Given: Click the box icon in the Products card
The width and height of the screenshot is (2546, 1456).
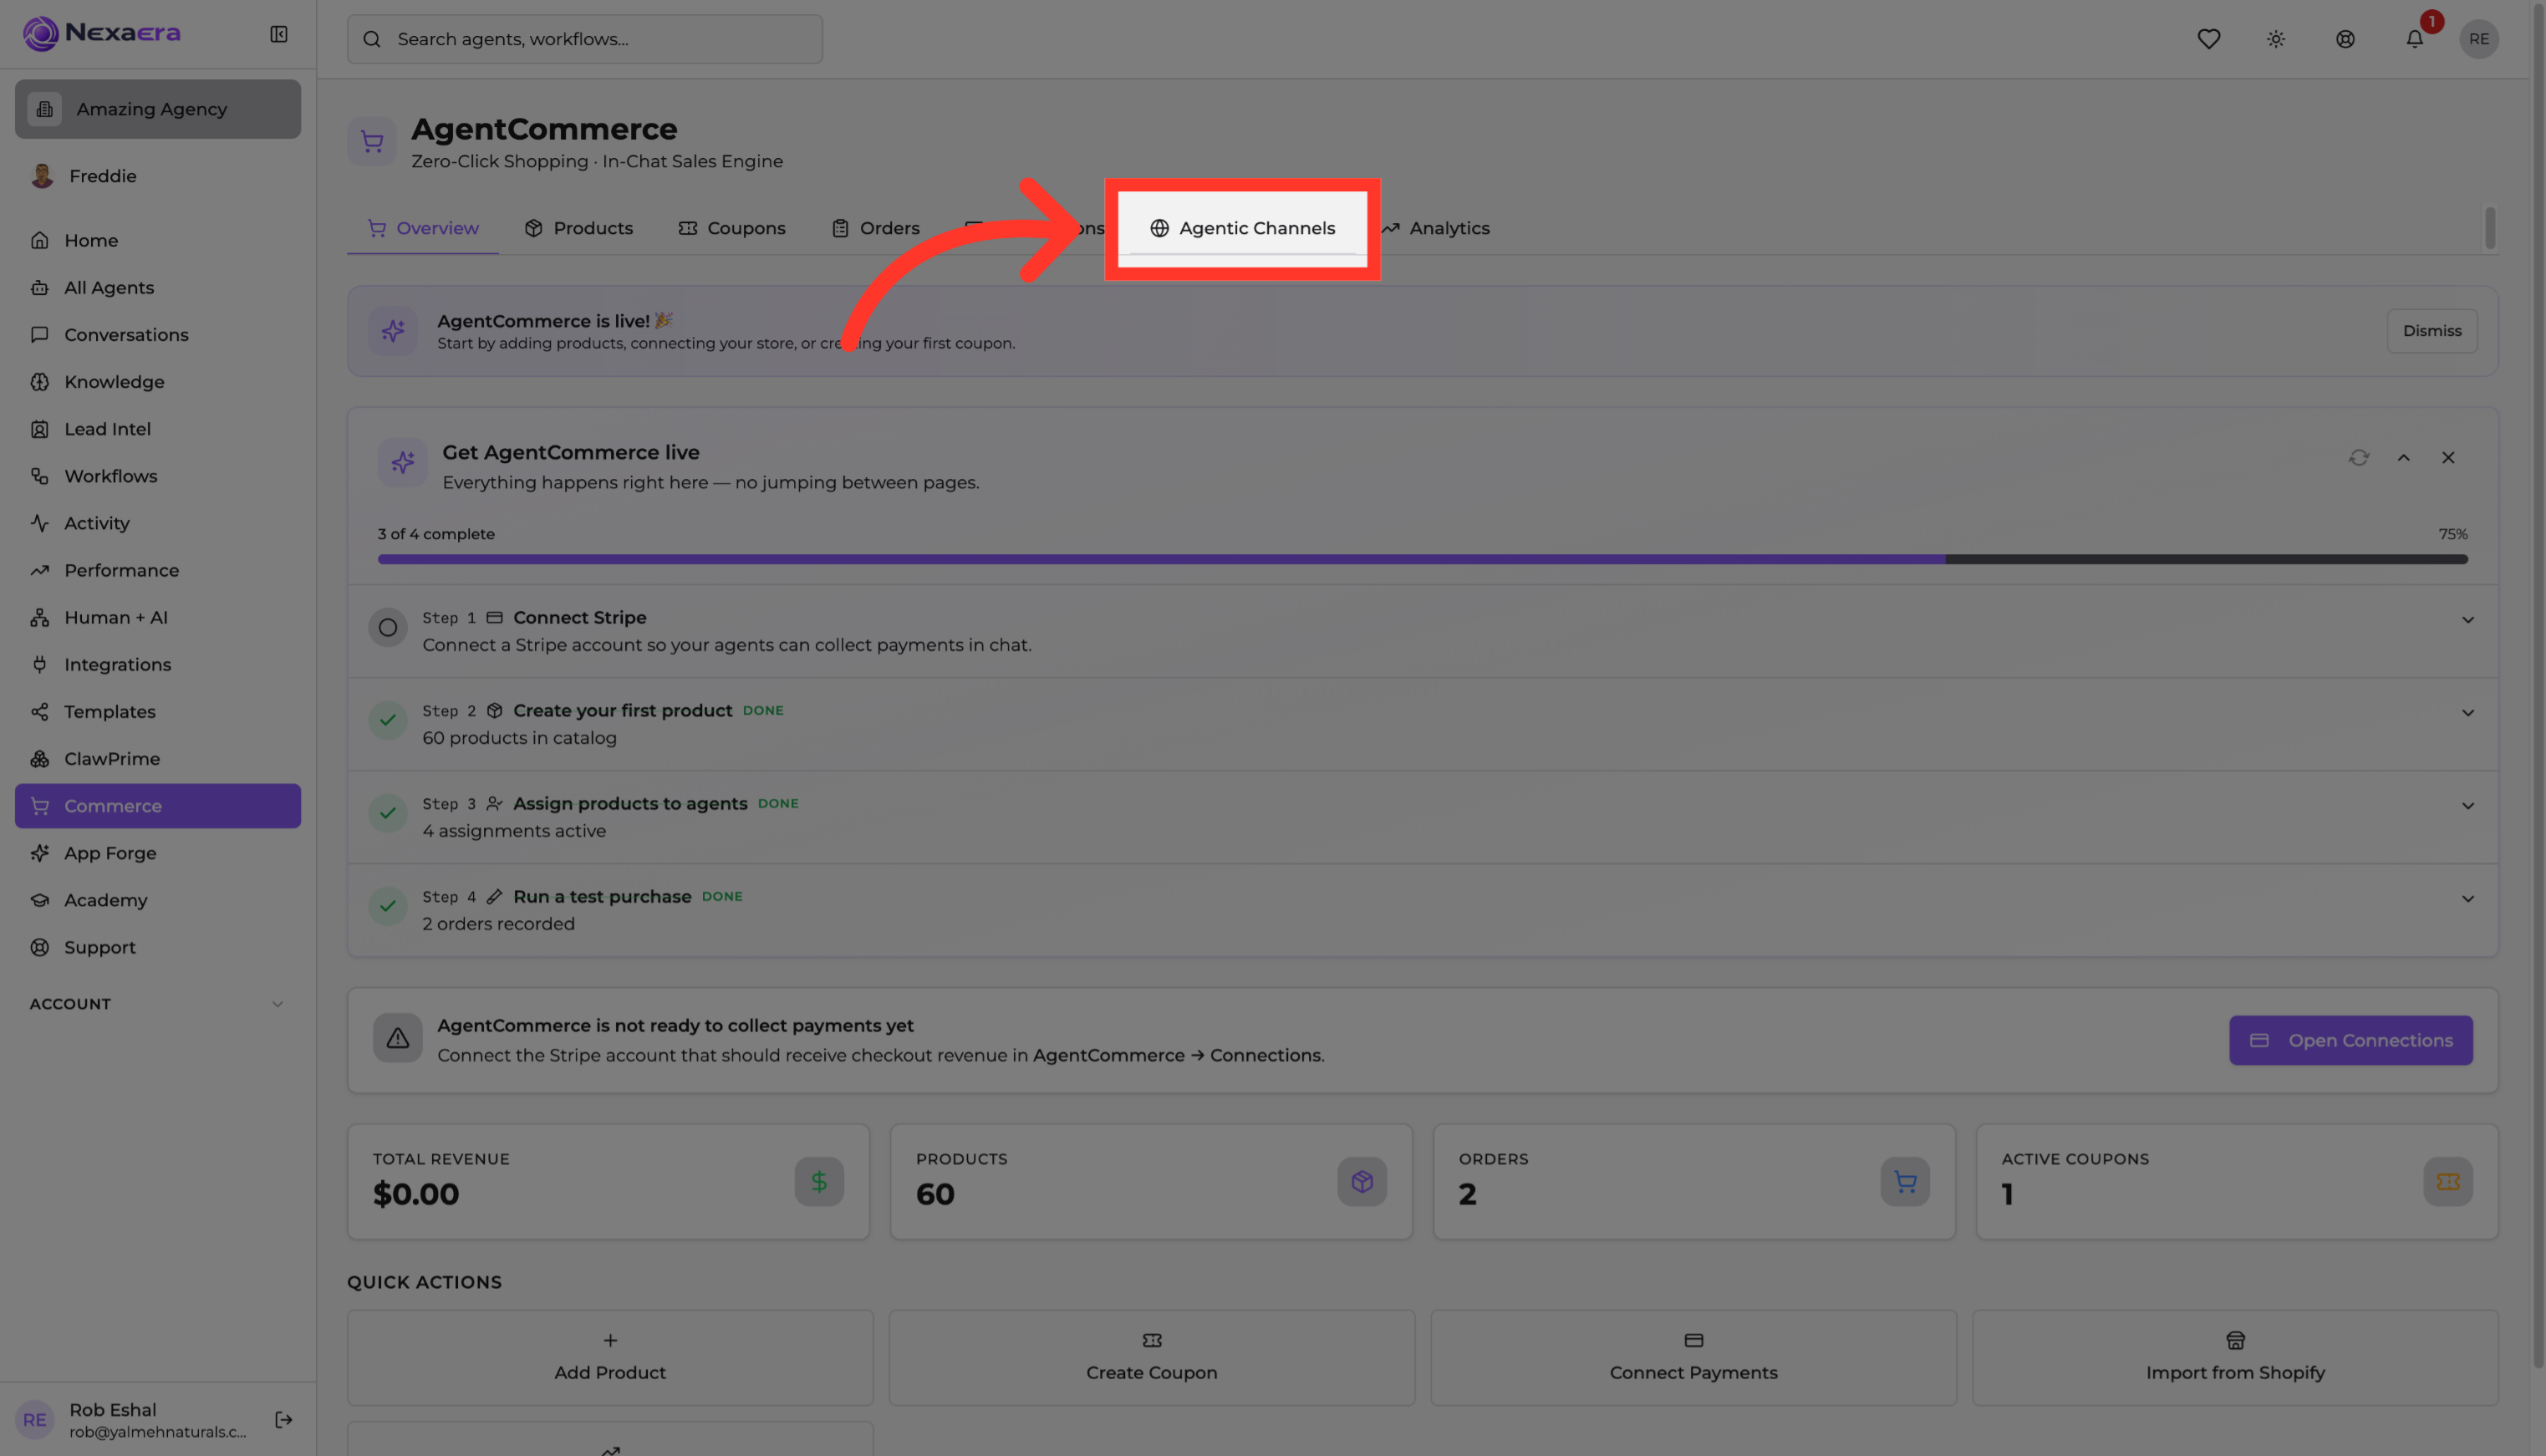Looking at the screenshot, I should point(1362,1181).
